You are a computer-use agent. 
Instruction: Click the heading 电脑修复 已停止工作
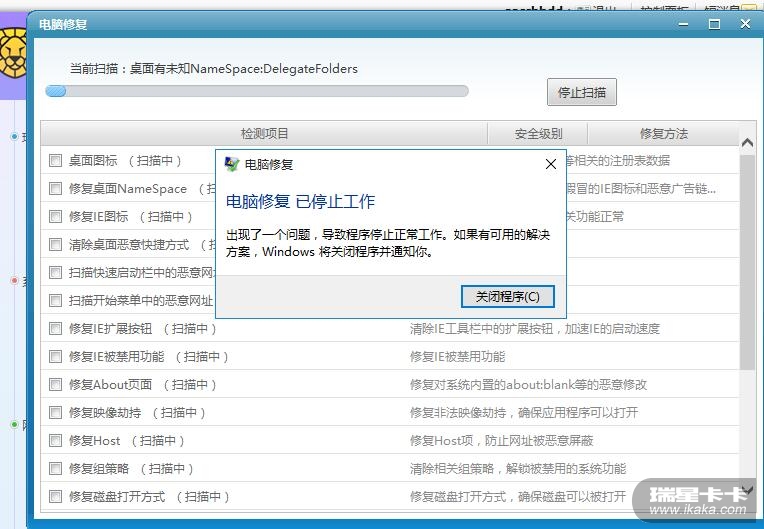pyautogui.click(x=301, y=202)
